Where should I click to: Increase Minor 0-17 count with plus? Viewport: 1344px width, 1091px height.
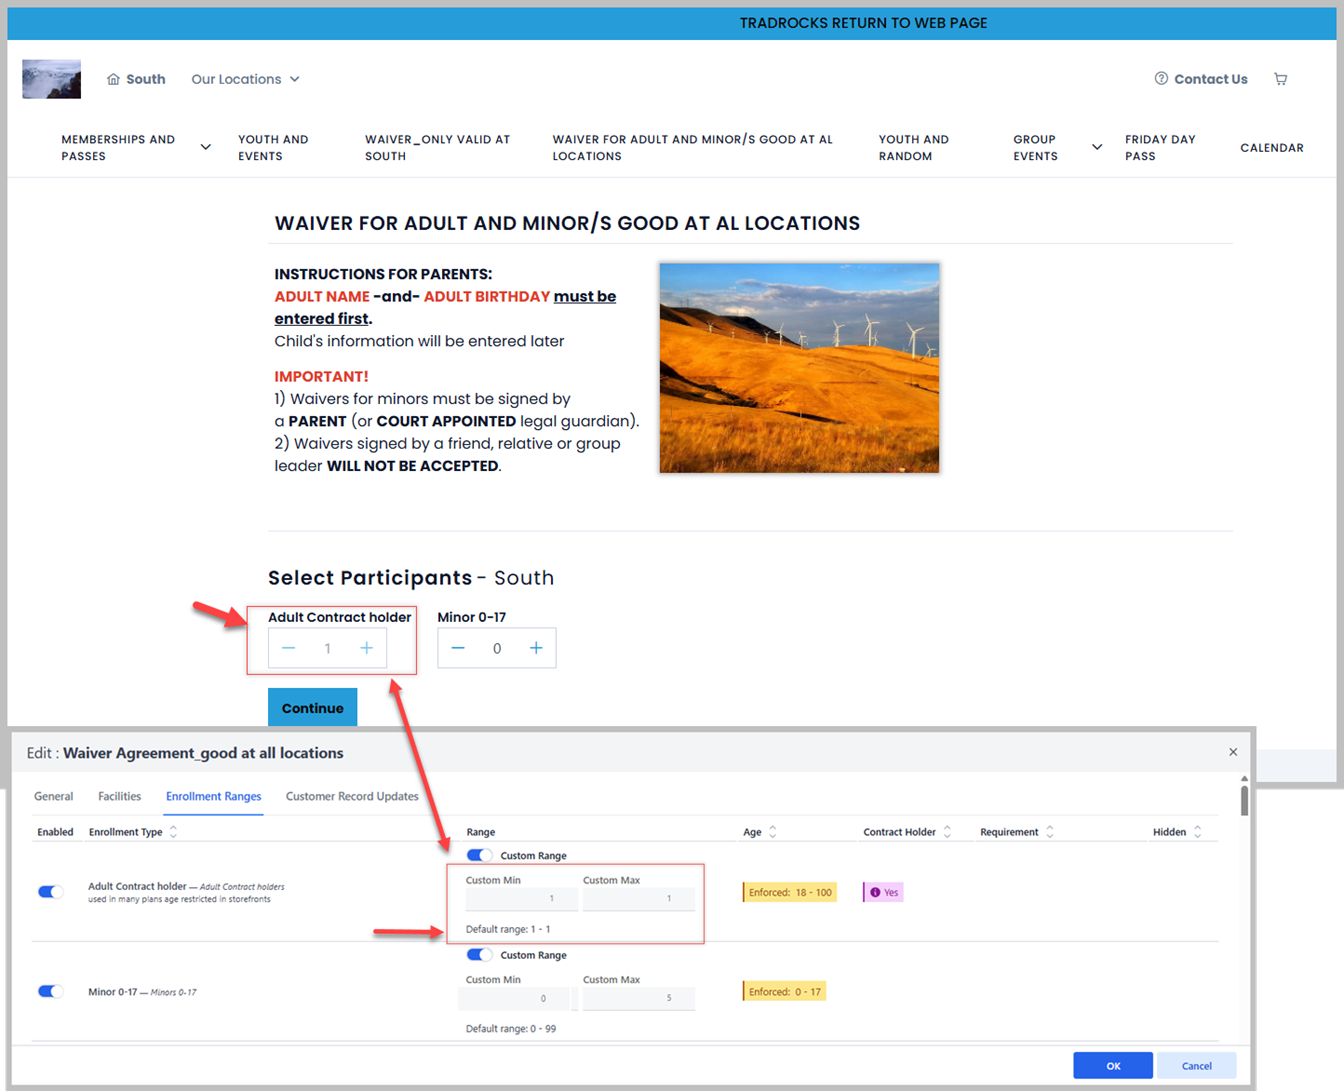pos(536,648)
